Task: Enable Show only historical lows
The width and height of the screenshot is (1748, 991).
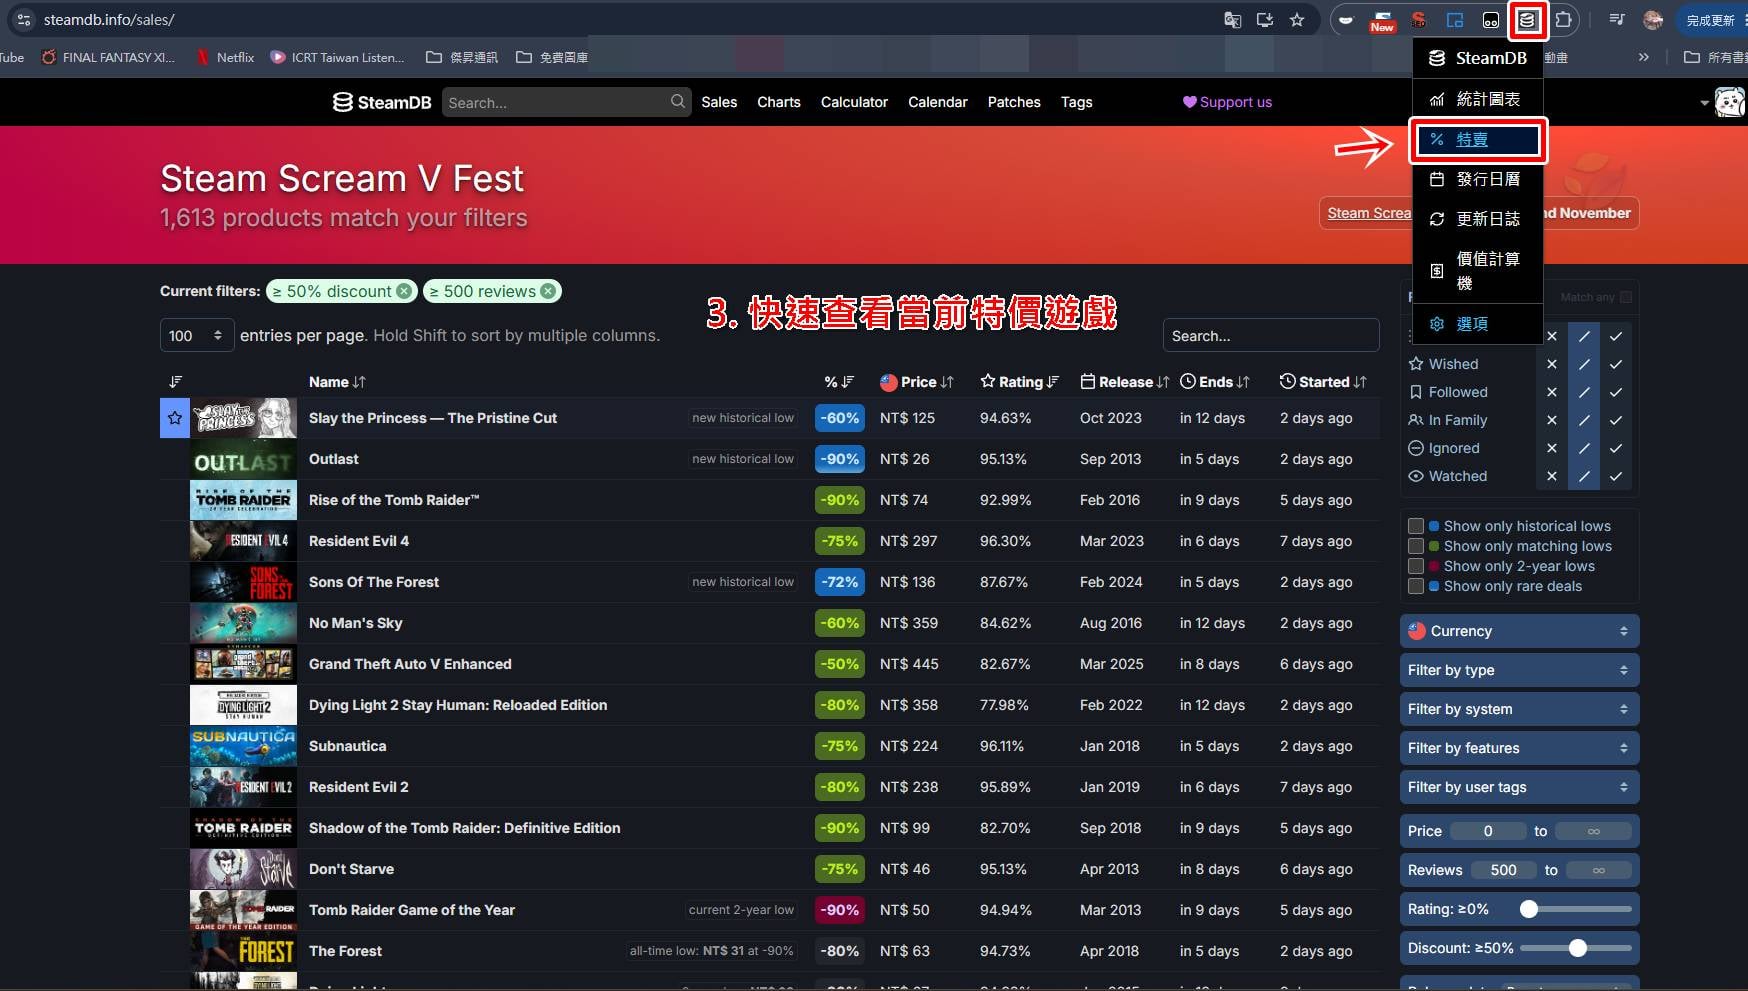Action: point(1416,526)
